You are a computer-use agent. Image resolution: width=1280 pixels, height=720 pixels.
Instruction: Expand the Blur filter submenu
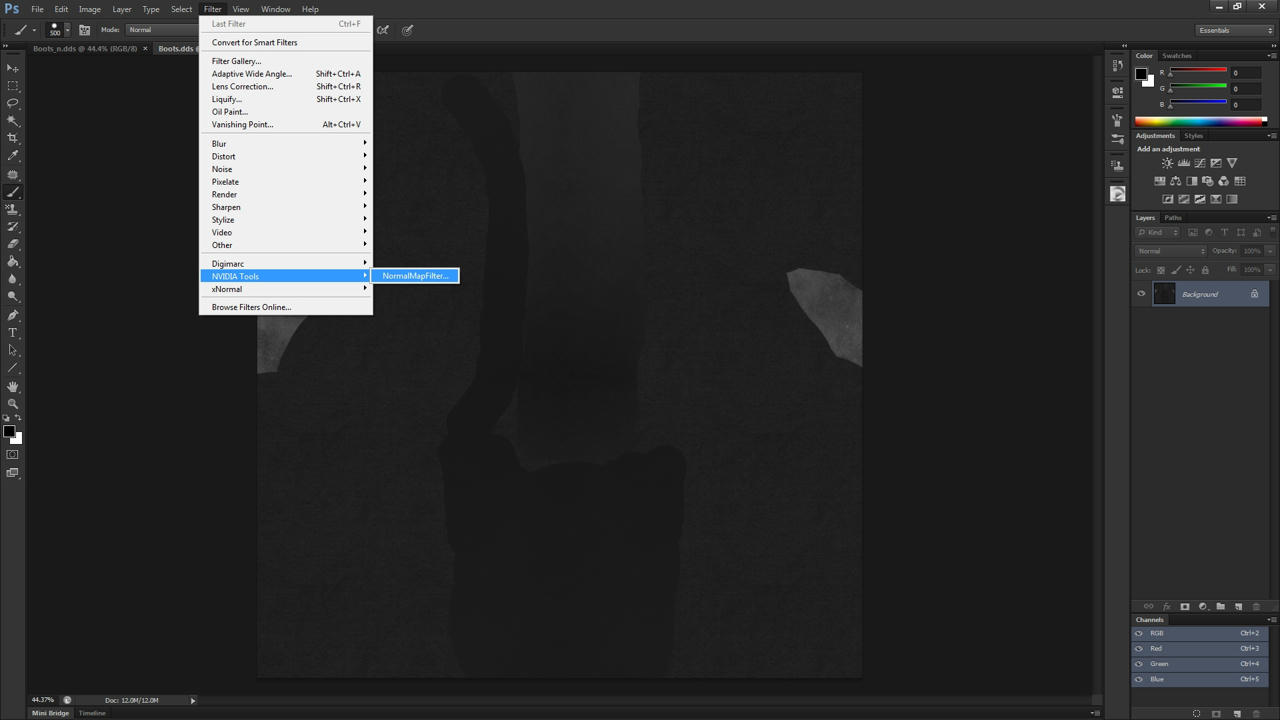(x=285, y=144)
